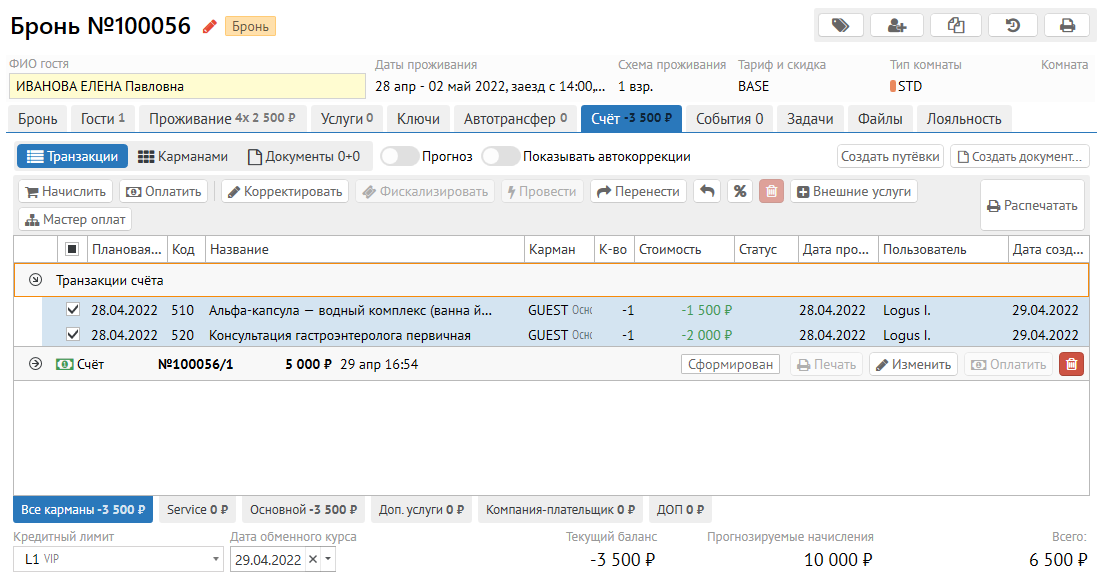Collapse the Транзакции счёта group
This screenshot has width=1104, height=584.
pos(36,281)
